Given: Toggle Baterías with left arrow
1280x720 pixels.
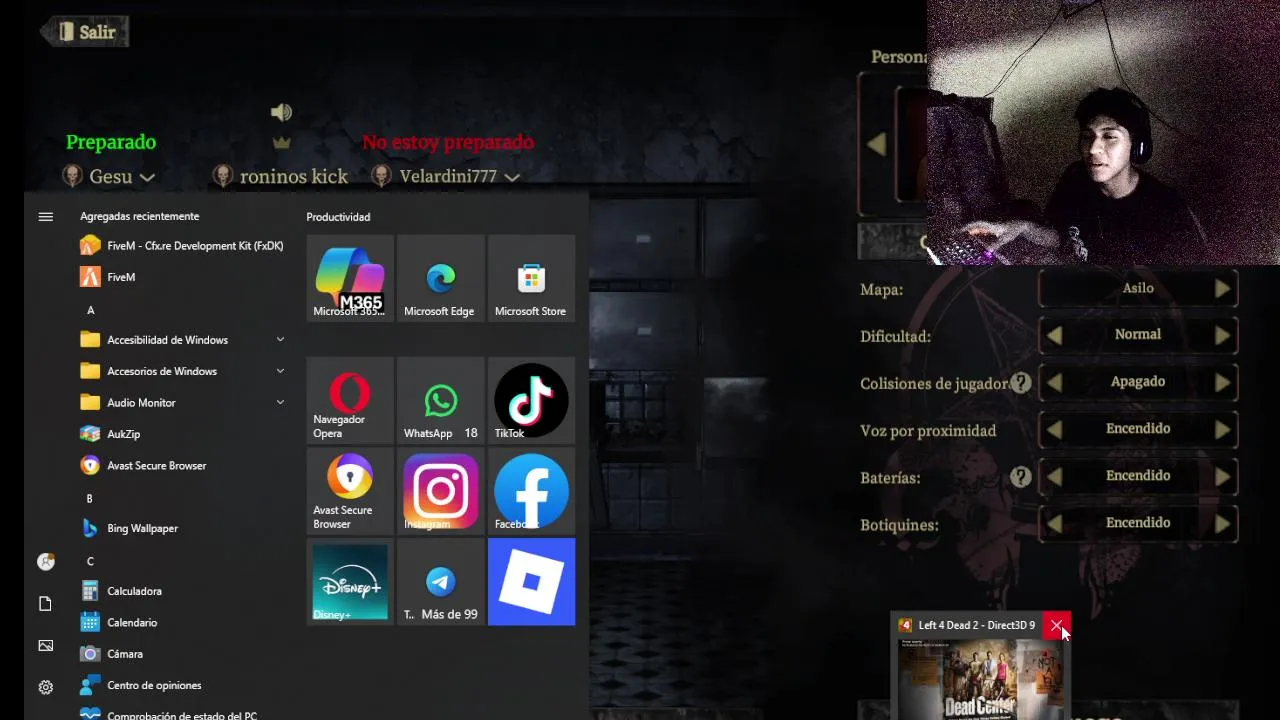Looking at the screenshot, I should pos(1054,477).
